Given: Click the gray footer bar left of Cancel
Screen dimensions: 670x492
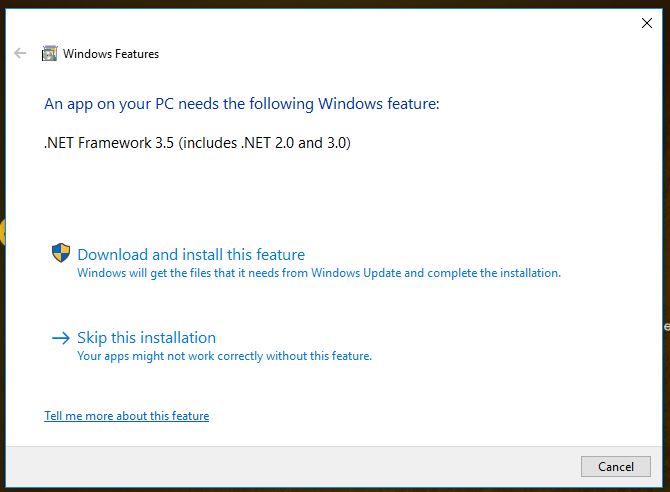Looking at the screenshot, I should pyautogui.click(x=300, y=467).
